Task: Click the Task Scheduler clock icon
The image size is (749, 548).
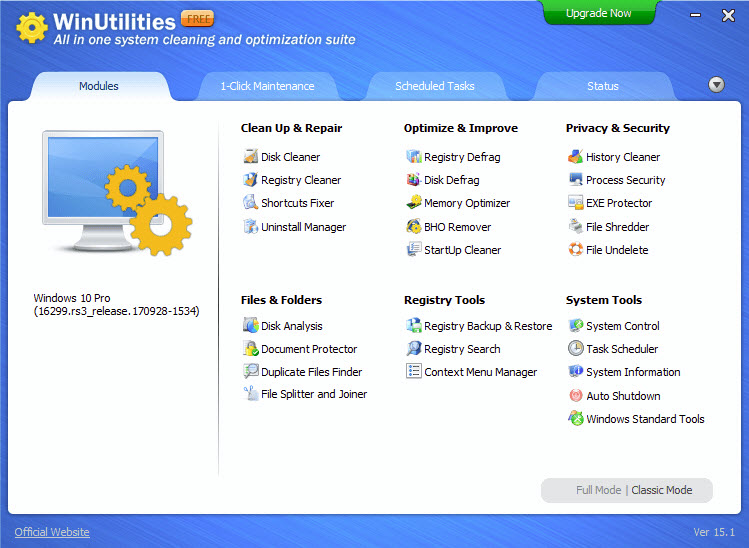Action: (x=576, y=348)
